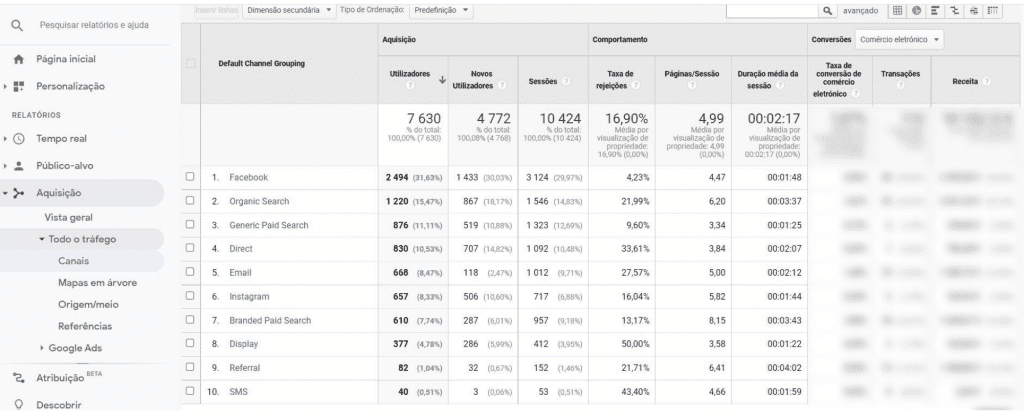
Task: Click help icon beside Novos Utilizadores header
Action: click(x=502, y=85)
